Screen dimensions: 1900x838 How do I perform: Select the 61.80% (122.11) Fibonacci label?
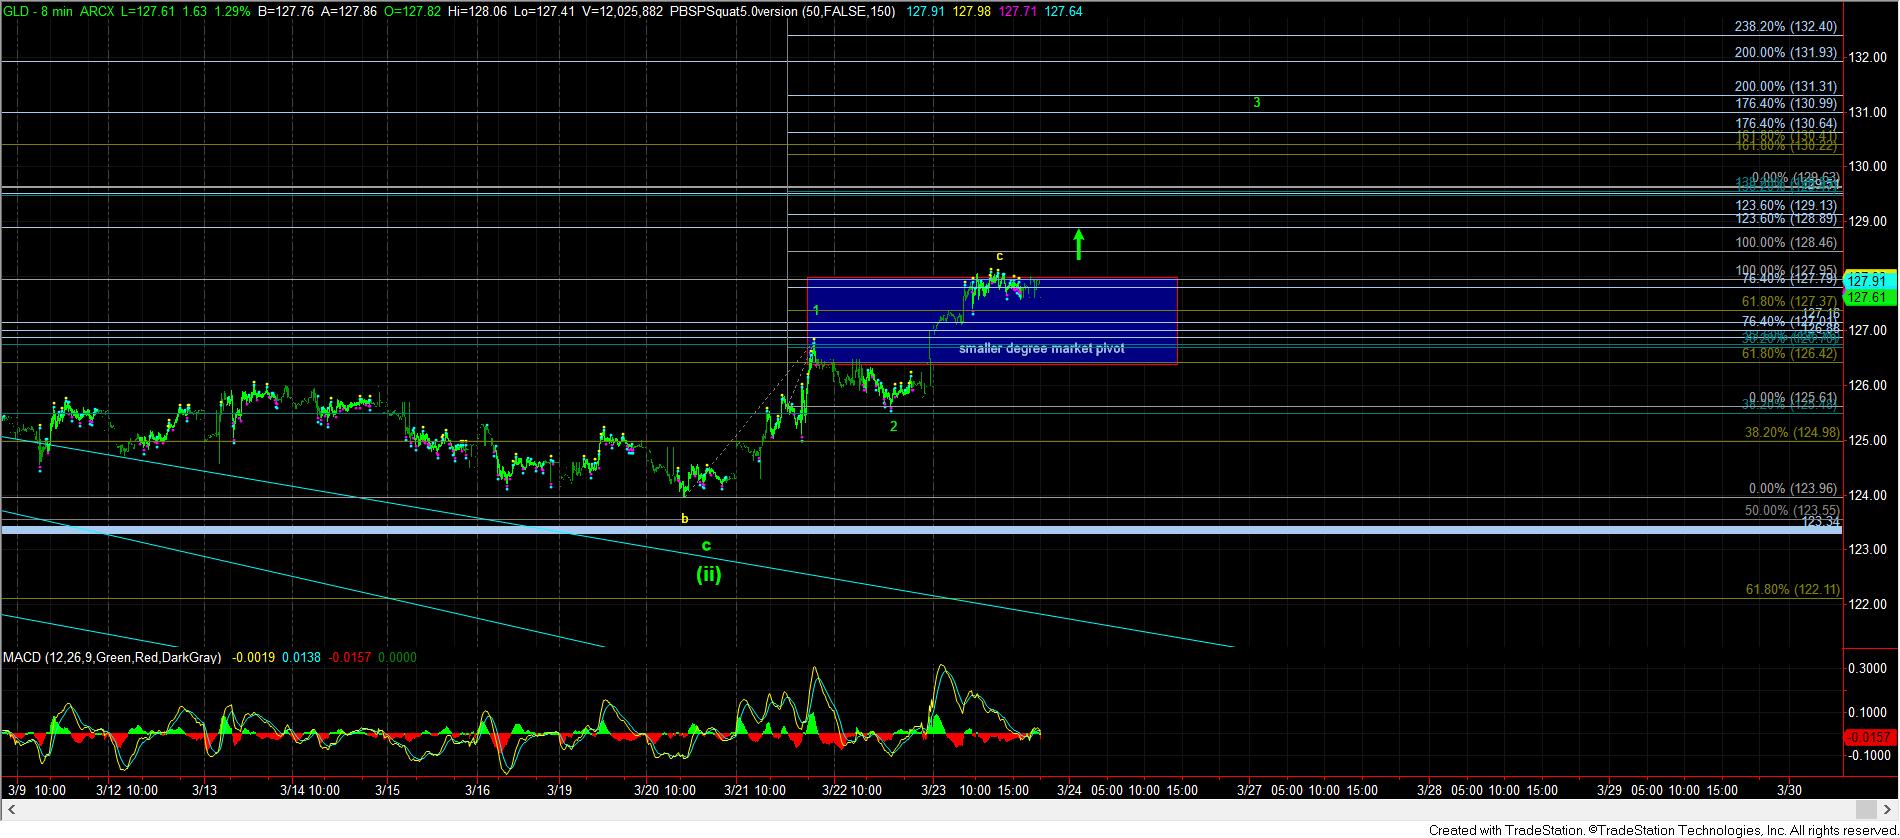[1792, 590]
